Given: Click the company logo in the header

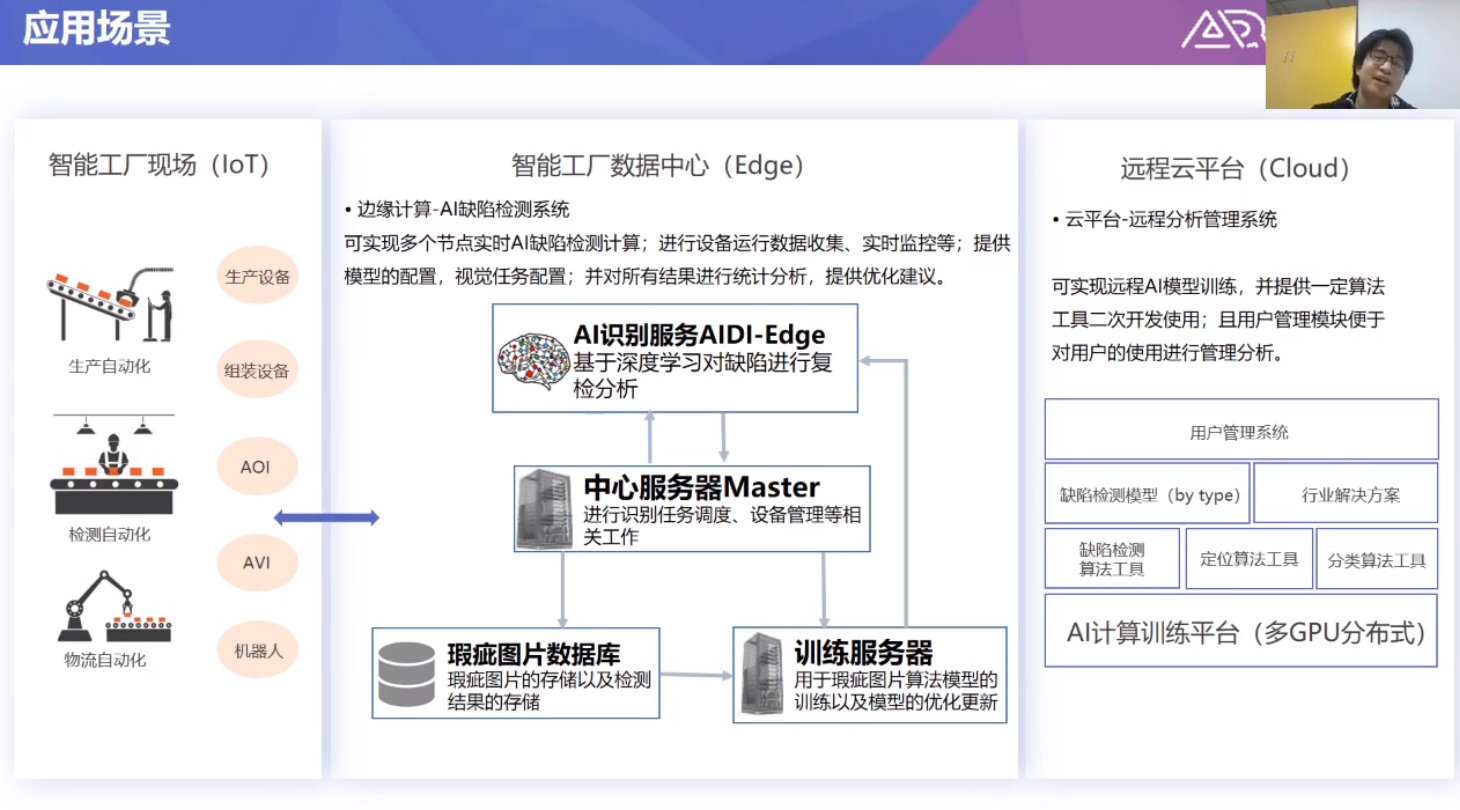Looking at the screenshot, I should click(1222, 30).
